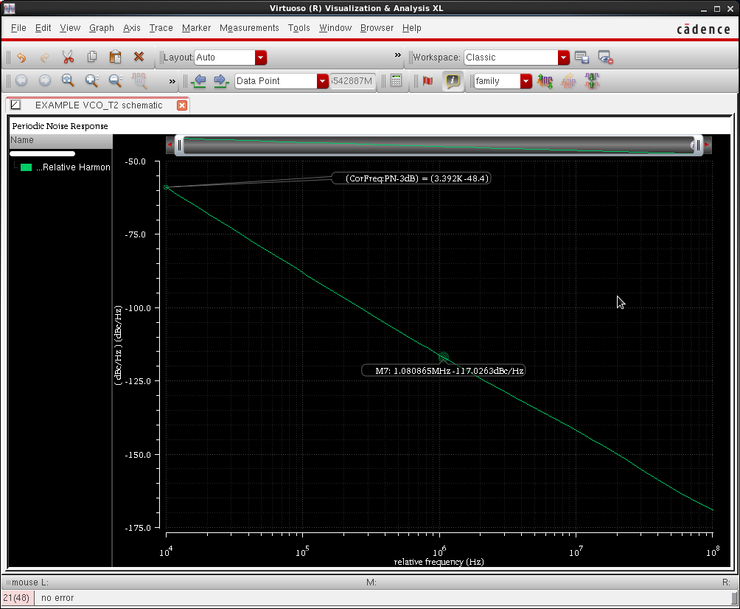This screenshot has width=740, height=609.
Task: Open the Layout Auto dropdown
Action: click(x=261, y=58)
